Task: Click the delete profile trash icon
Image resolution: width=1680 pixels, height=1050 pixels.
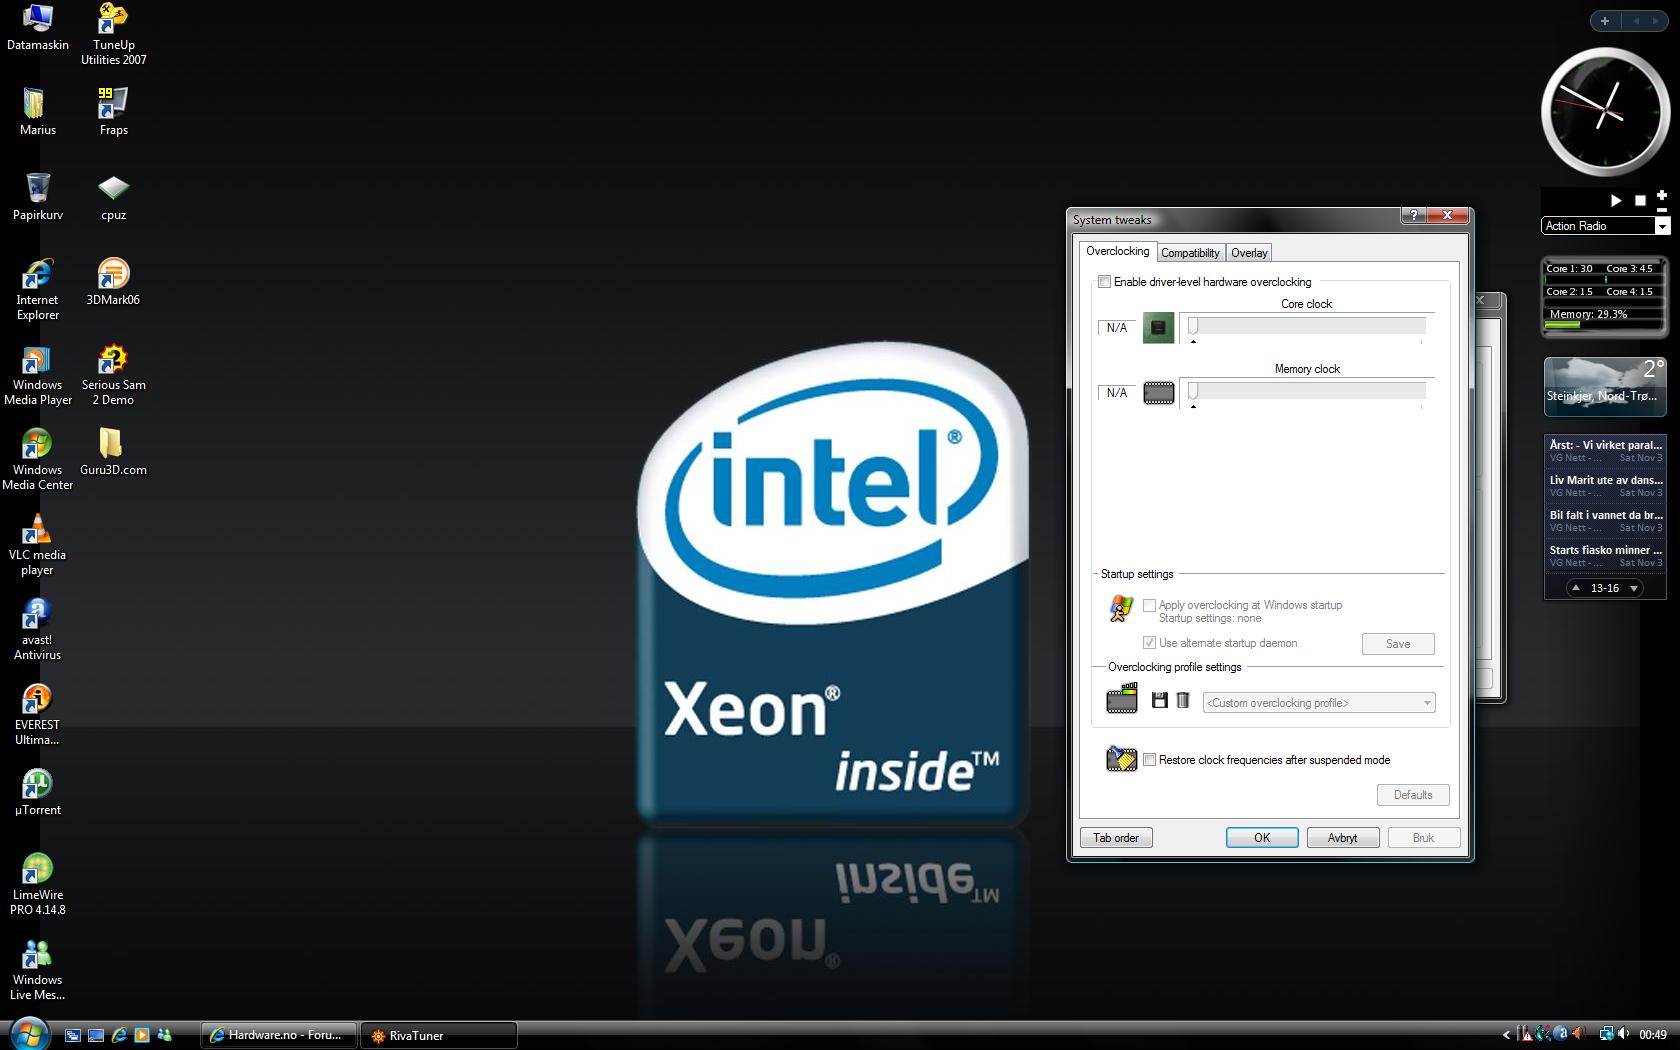Action: click(1183, 701)
